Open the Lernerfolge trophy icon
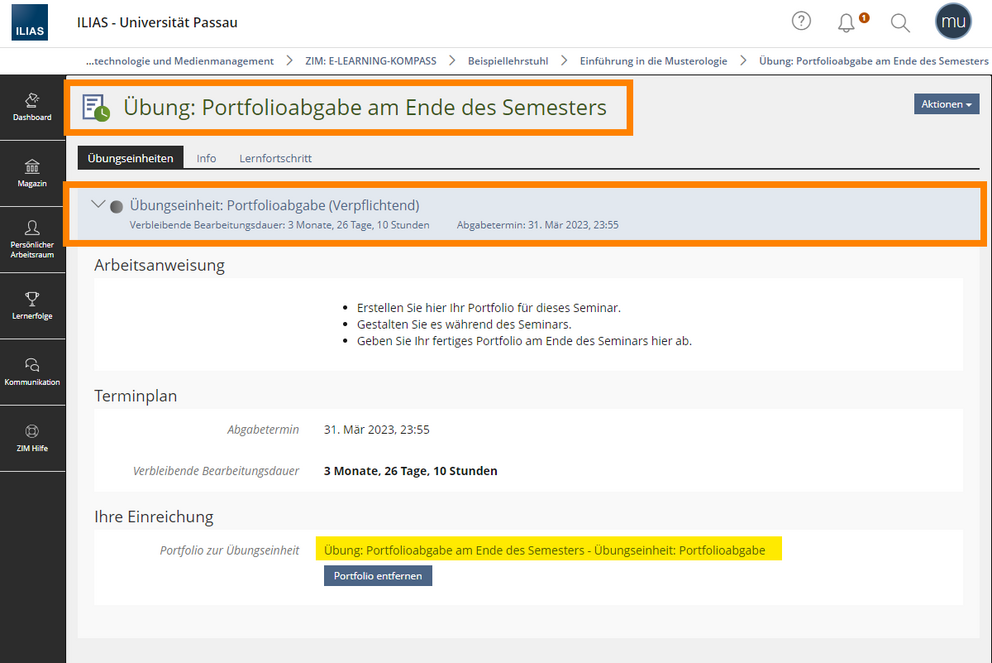Viewport: 992px width, 663px height. (x=32, y=306)
